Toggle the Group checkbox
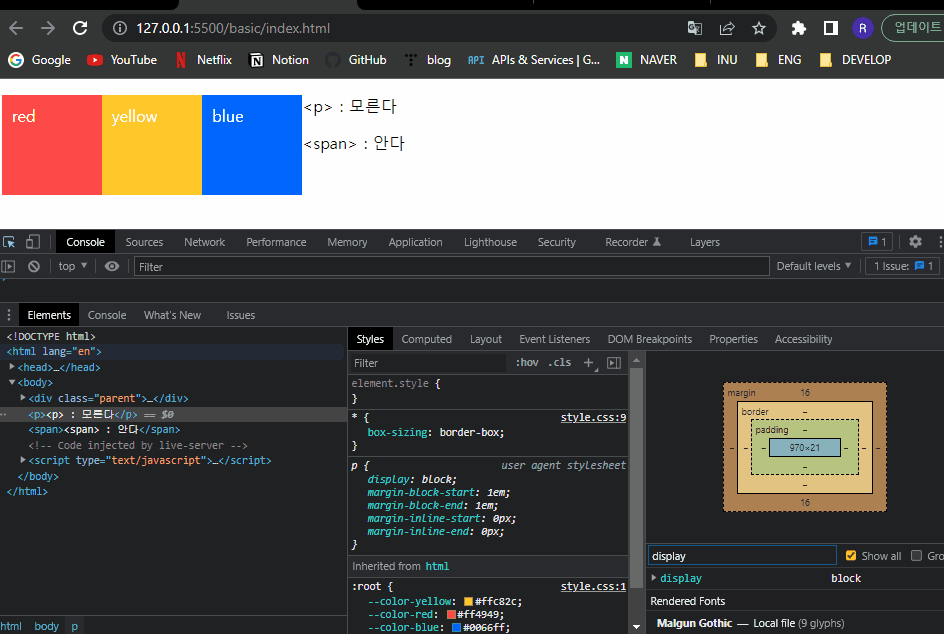 916,556
